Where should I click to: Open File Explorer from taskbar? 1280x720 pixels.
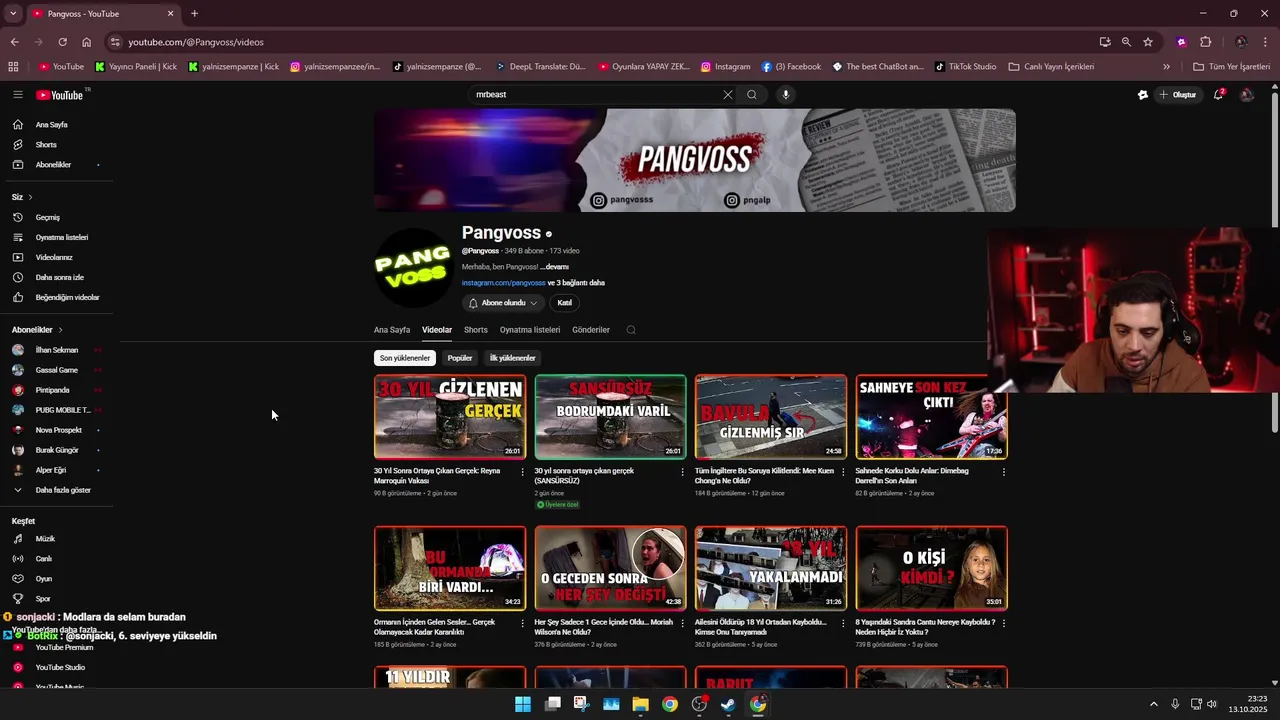tap(640, 704)
